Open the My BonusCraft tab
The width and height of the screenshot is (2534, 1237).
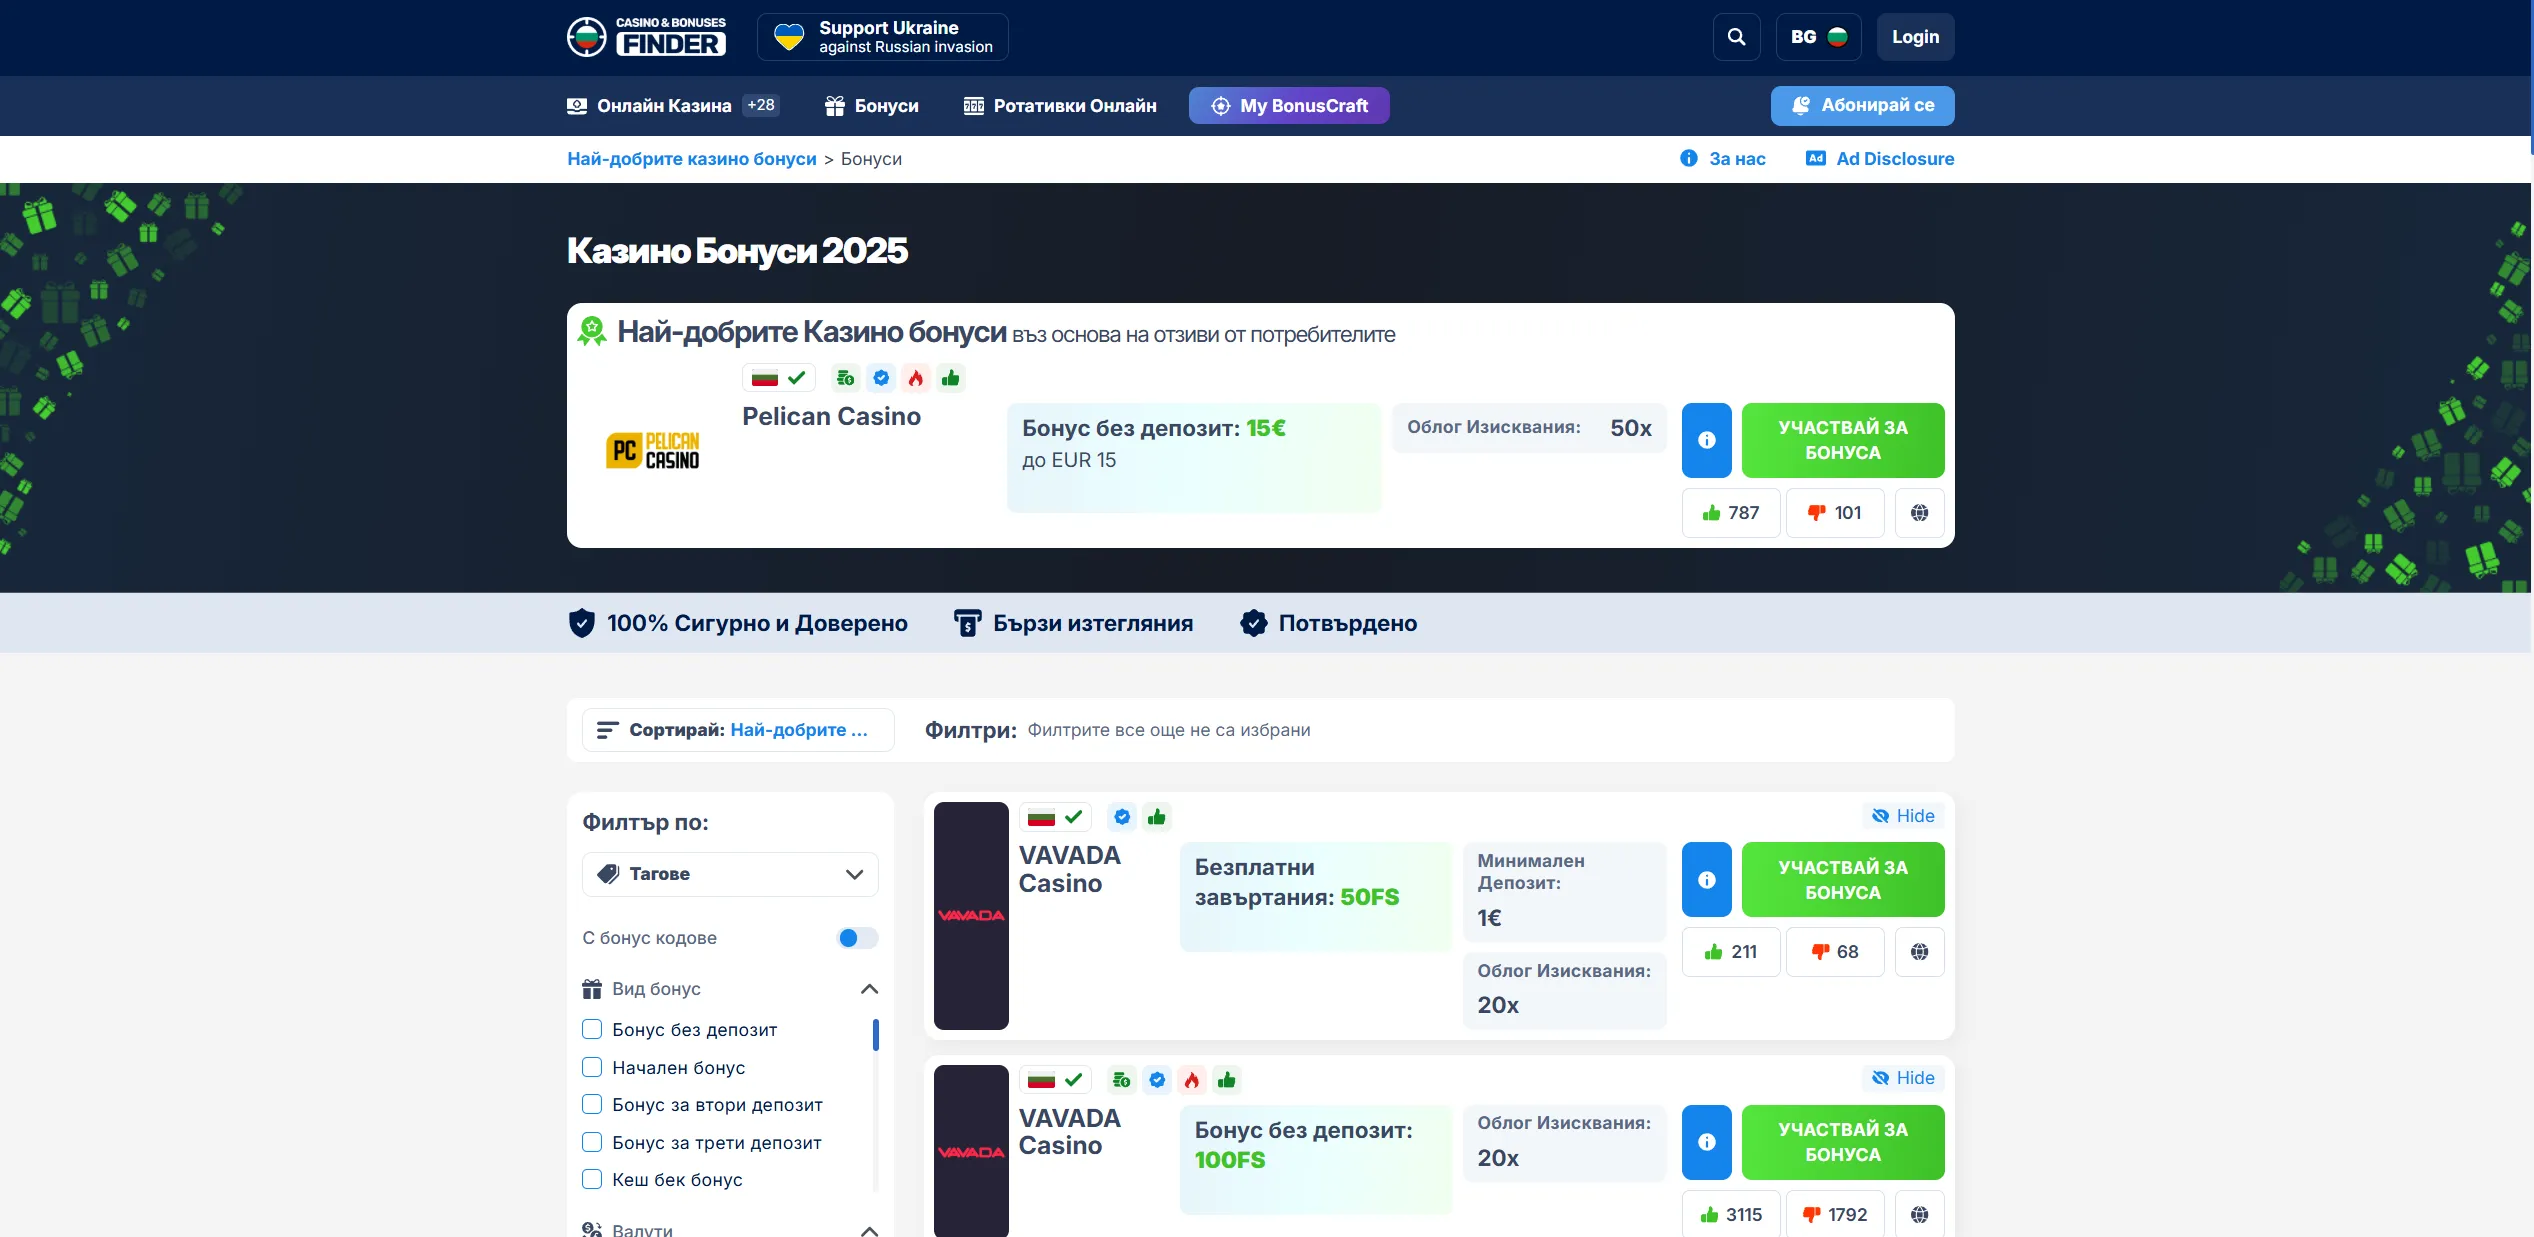tap(1289, 106)
